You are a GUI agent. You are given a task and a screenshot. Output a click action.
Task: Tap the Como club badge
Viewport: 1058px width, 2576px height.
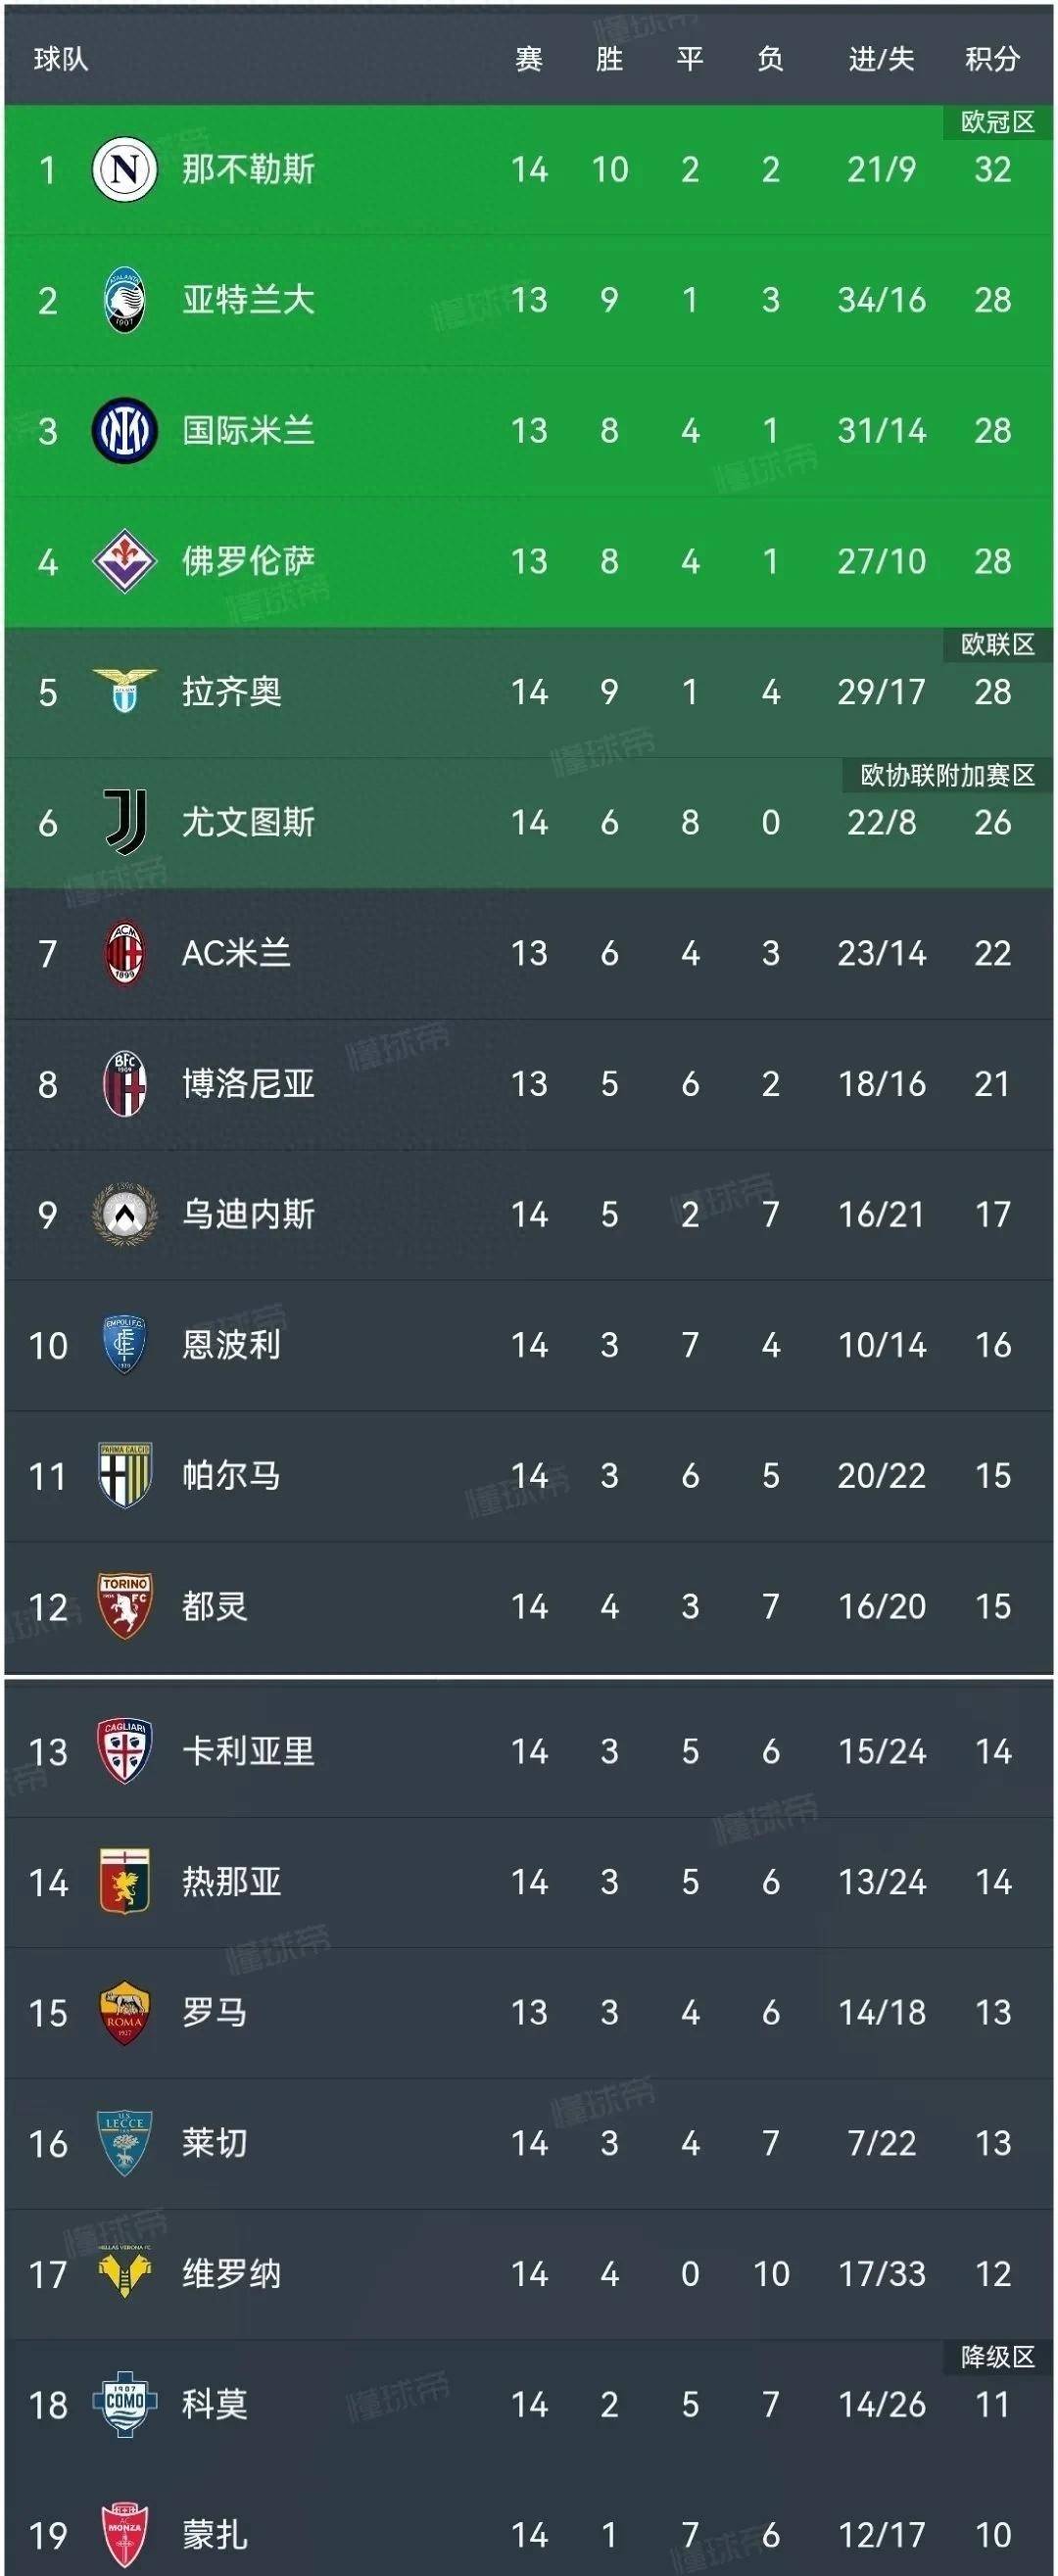pyautogui.click(x=125, y=2404)
